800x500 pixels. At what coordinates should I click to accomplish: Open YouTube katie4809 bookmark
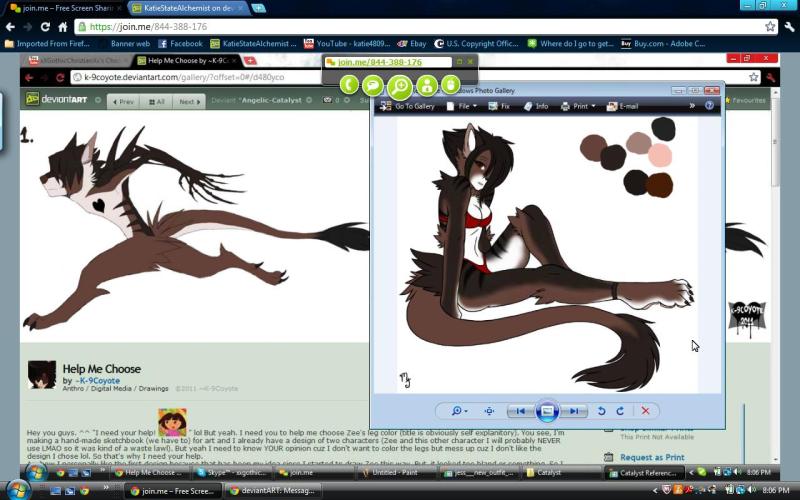(347, 44)
